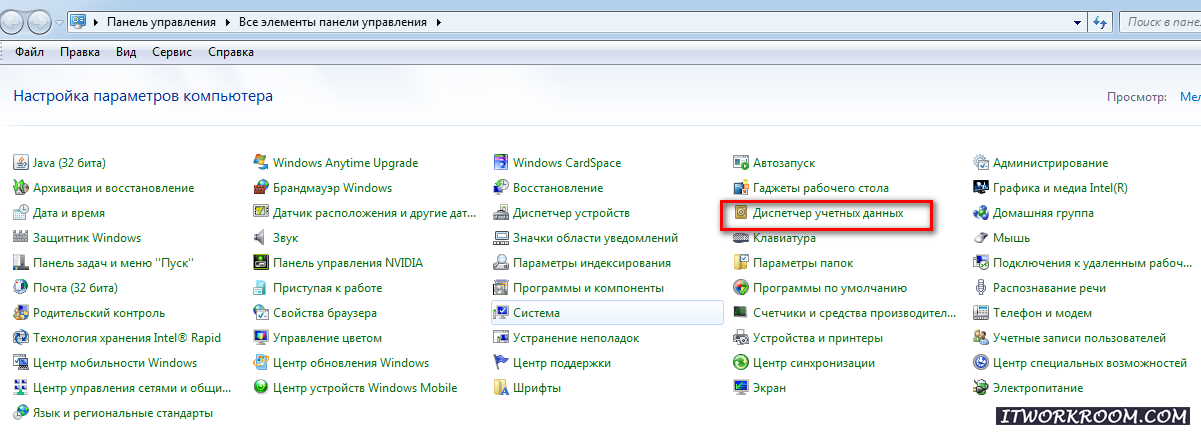Open the Система icon

coord(501,313)
